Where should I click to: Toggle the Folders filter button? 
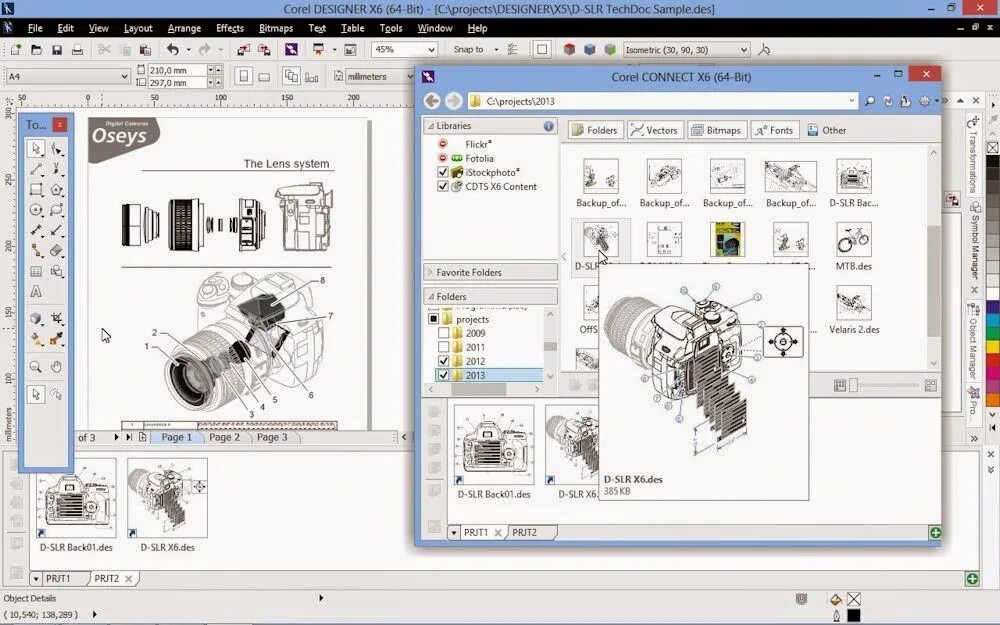coord(594,130)
